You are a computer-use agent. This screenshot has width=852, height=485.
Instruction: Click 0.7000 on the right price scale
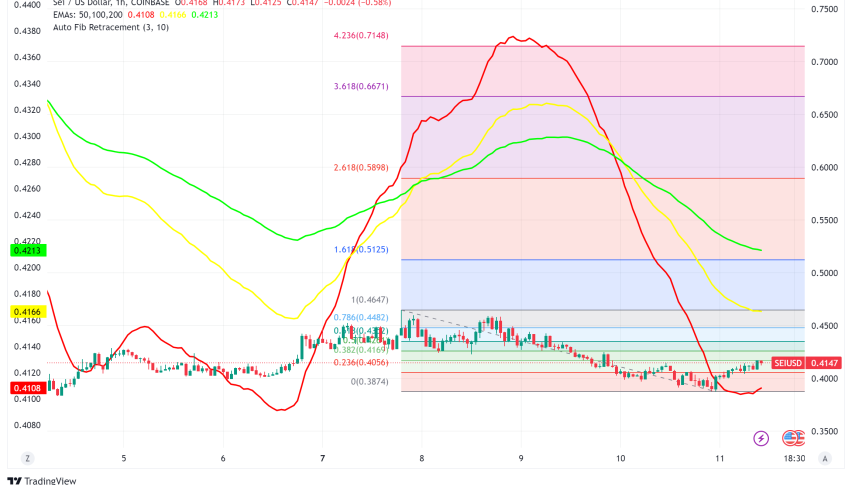pyautogui.click(x=824, y=62)
